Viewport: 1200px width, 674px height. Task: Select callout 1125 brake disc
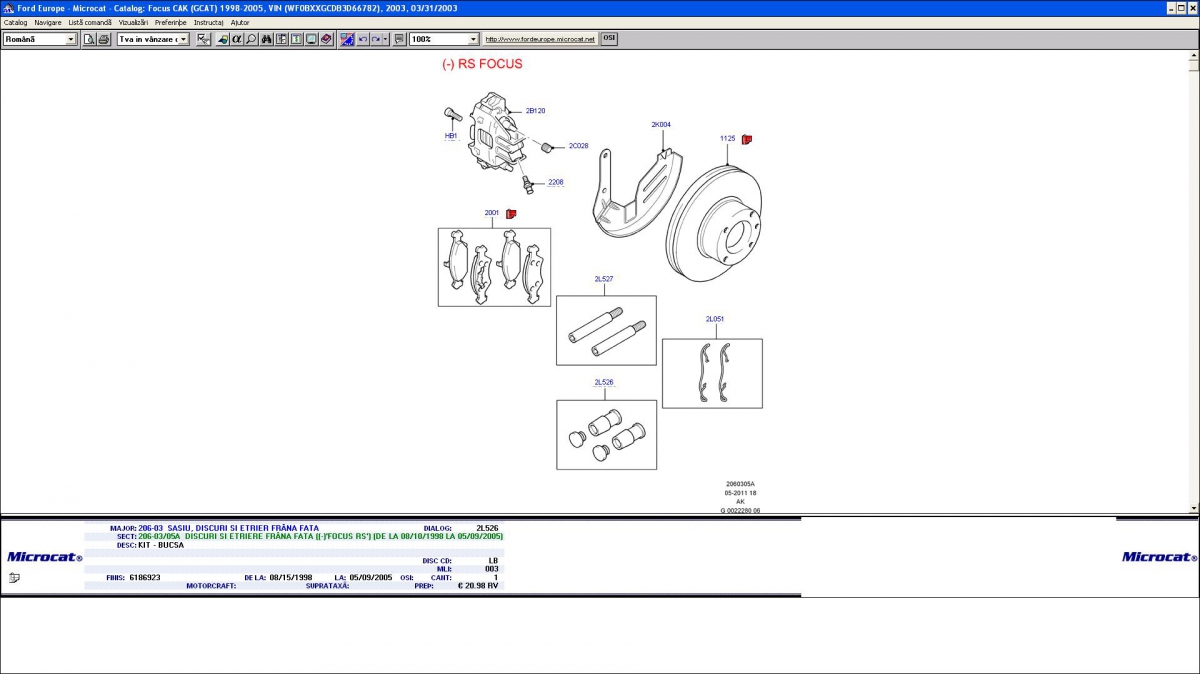coord(727,139)
